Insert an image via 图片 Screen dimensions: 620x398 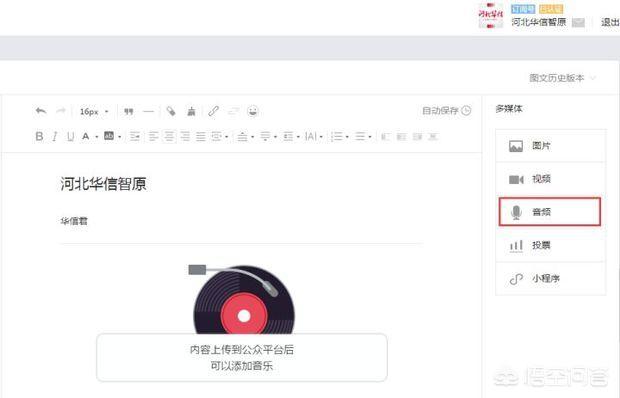click(550, 146)
